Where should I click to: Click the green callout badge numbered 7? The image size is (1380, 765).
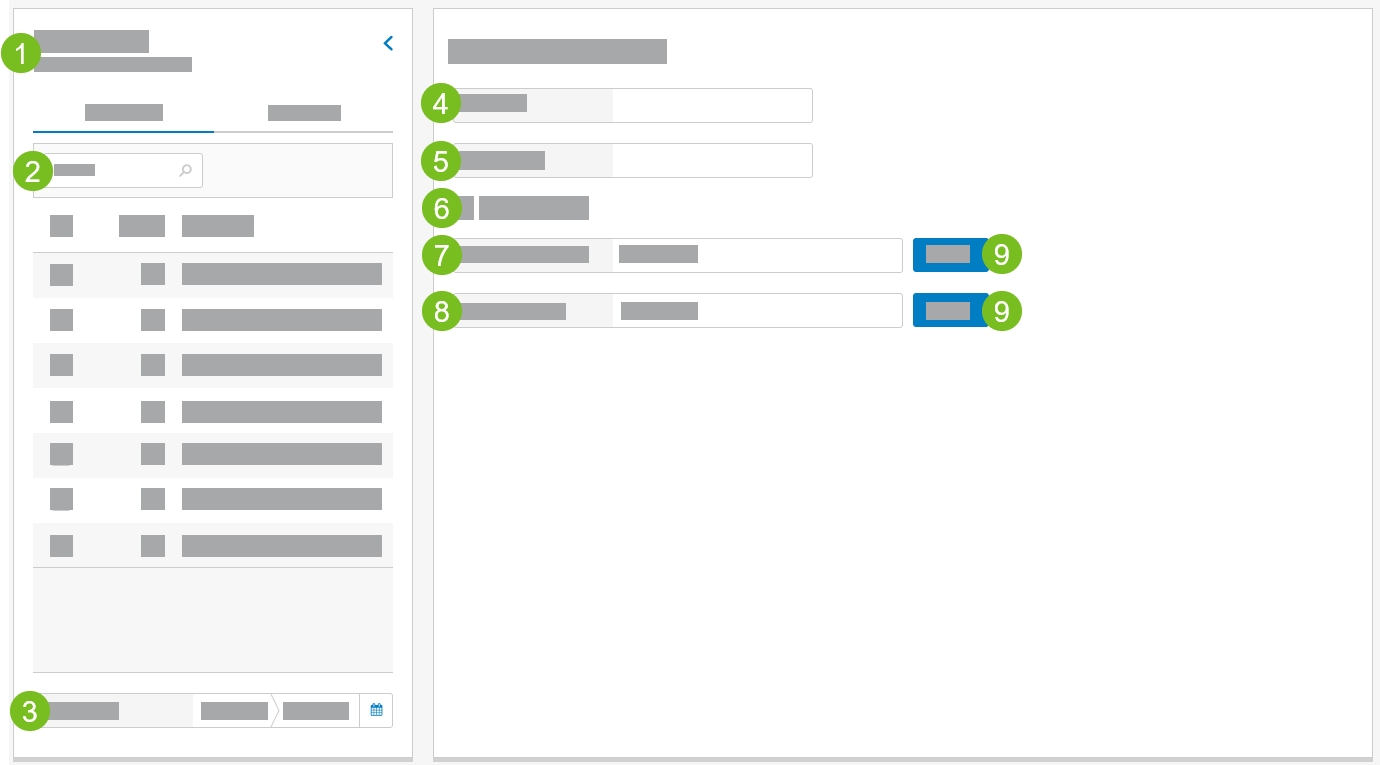[441, 255]
